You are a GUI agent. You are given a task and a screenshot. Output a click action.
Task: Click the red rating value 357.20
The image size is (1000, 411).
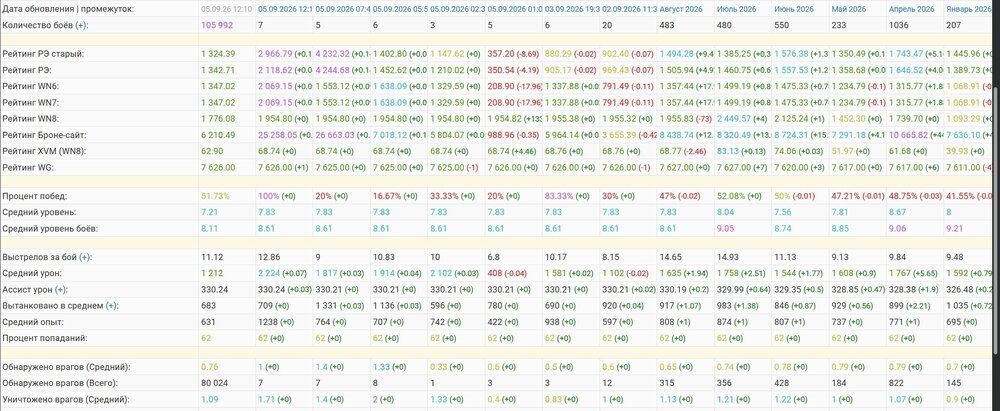(x=500, y=54)
